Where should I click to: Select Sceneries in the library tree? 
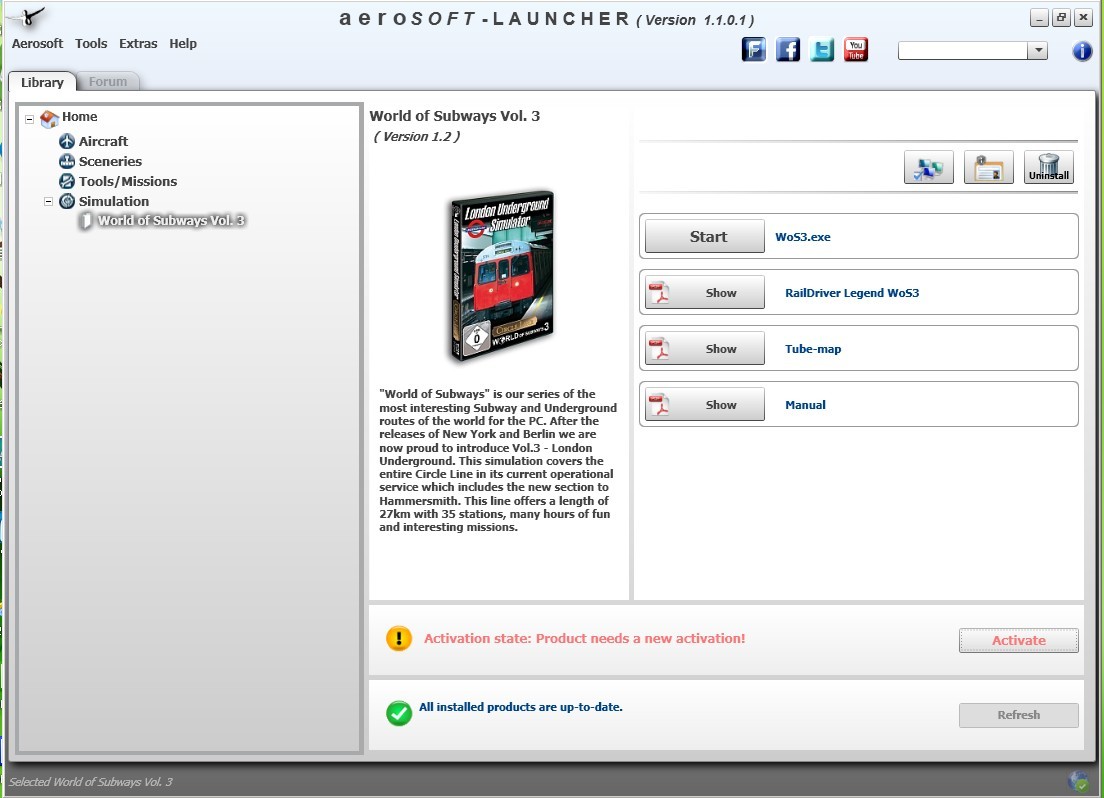pyautogui.click(x=111, y=161)
